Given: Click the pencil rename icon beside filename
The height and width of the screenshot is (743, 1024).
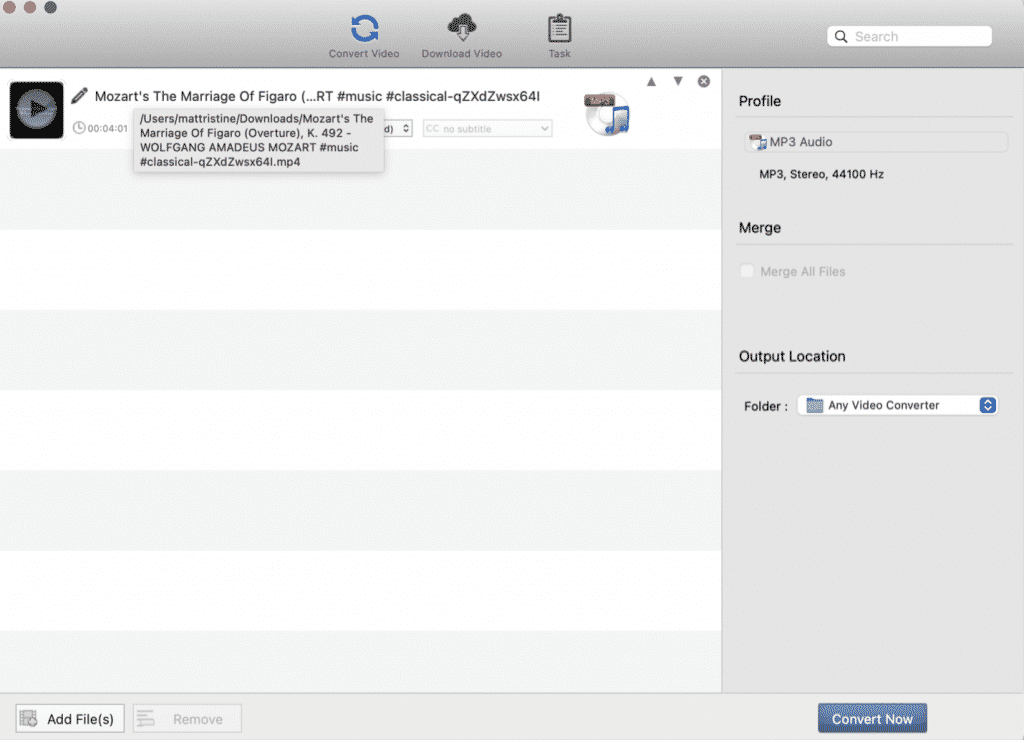Looking at the screenshot, I should pos(79,96).
